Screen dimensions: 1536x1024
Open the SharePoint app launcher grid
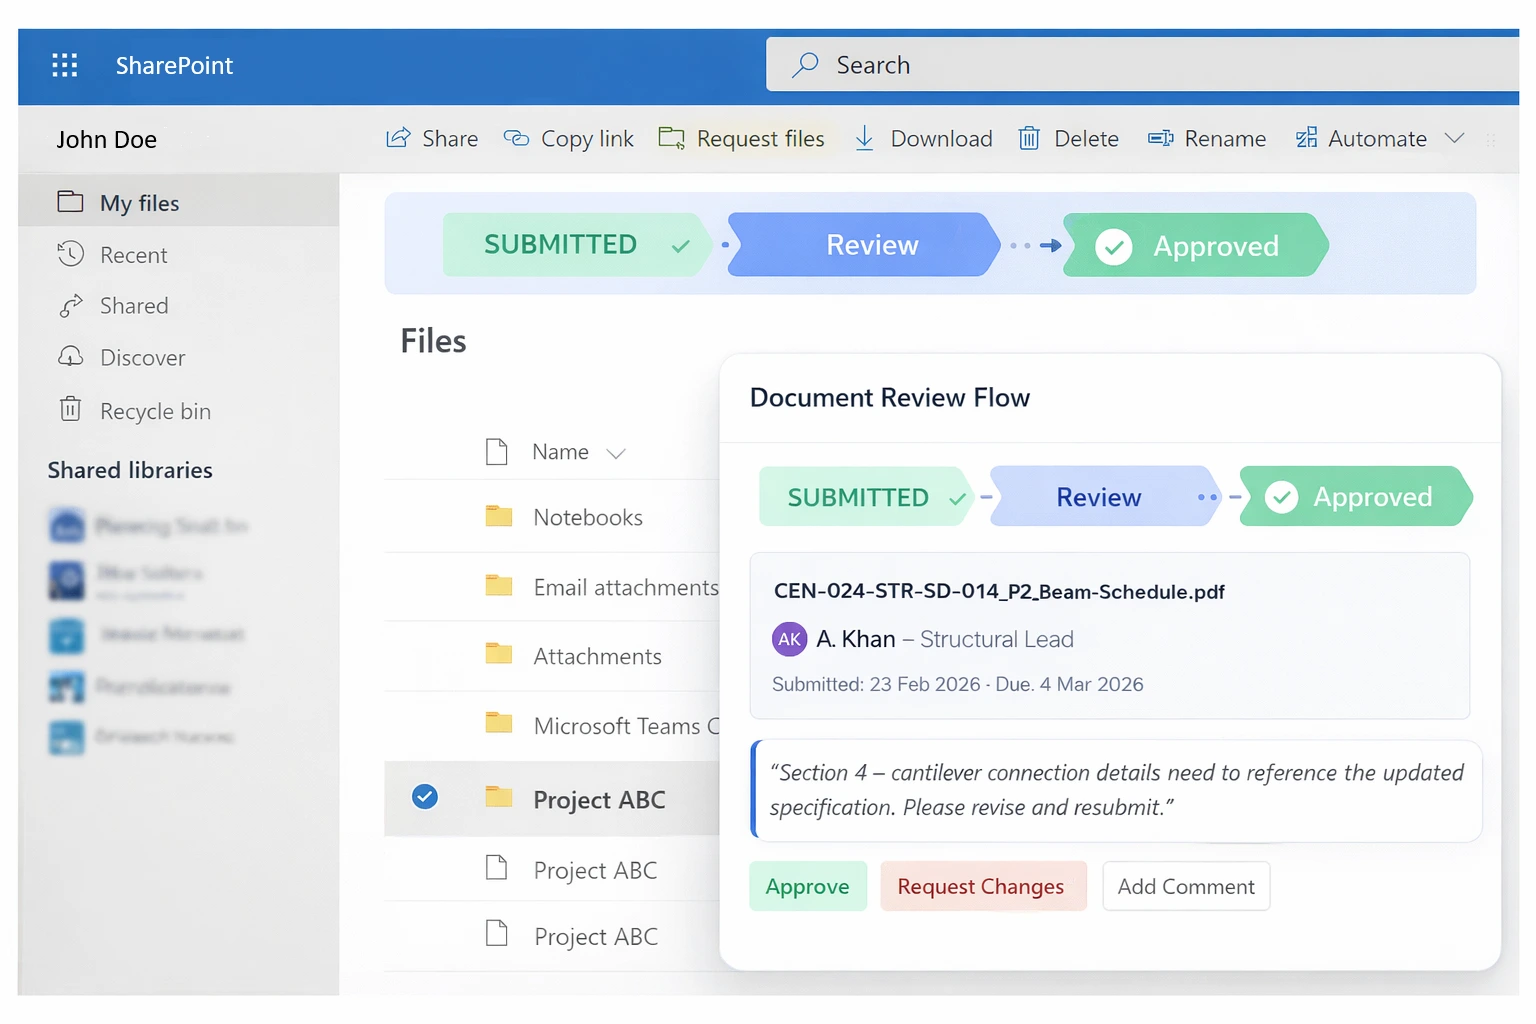(x=64, y=66)
